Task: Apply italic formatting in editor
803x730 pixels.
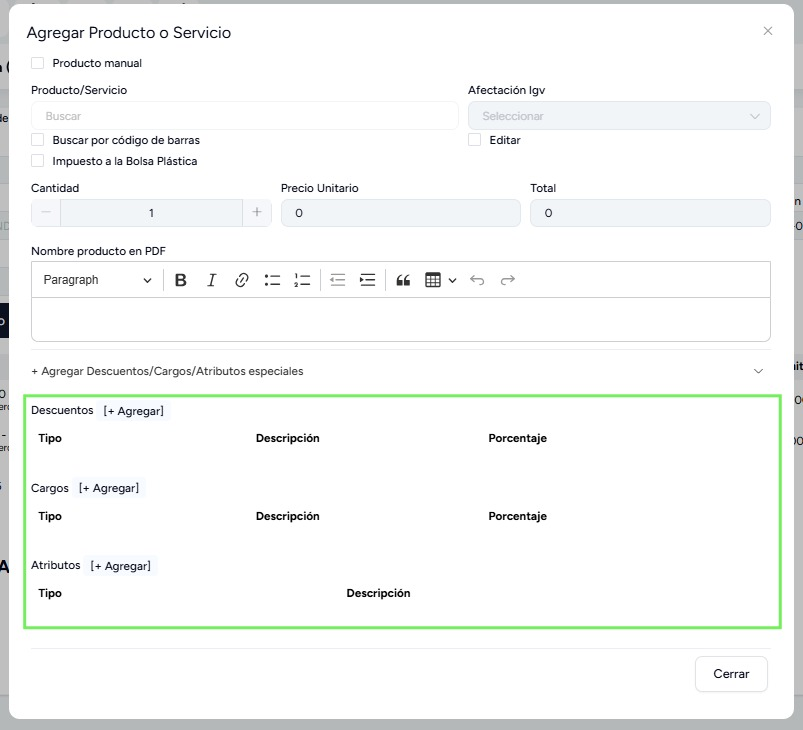Action: [x=212, y=280]
